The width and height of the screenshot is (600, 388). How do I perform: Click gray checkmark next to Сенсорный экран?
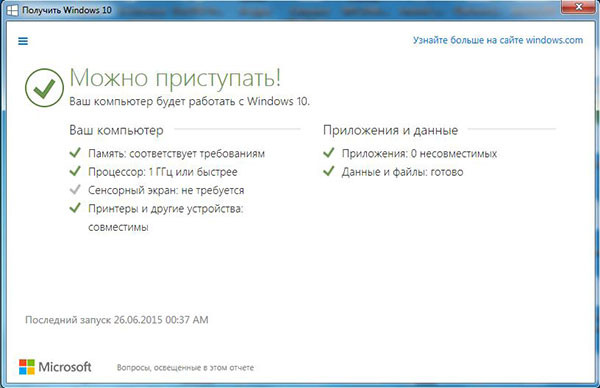tap(75, 189)
